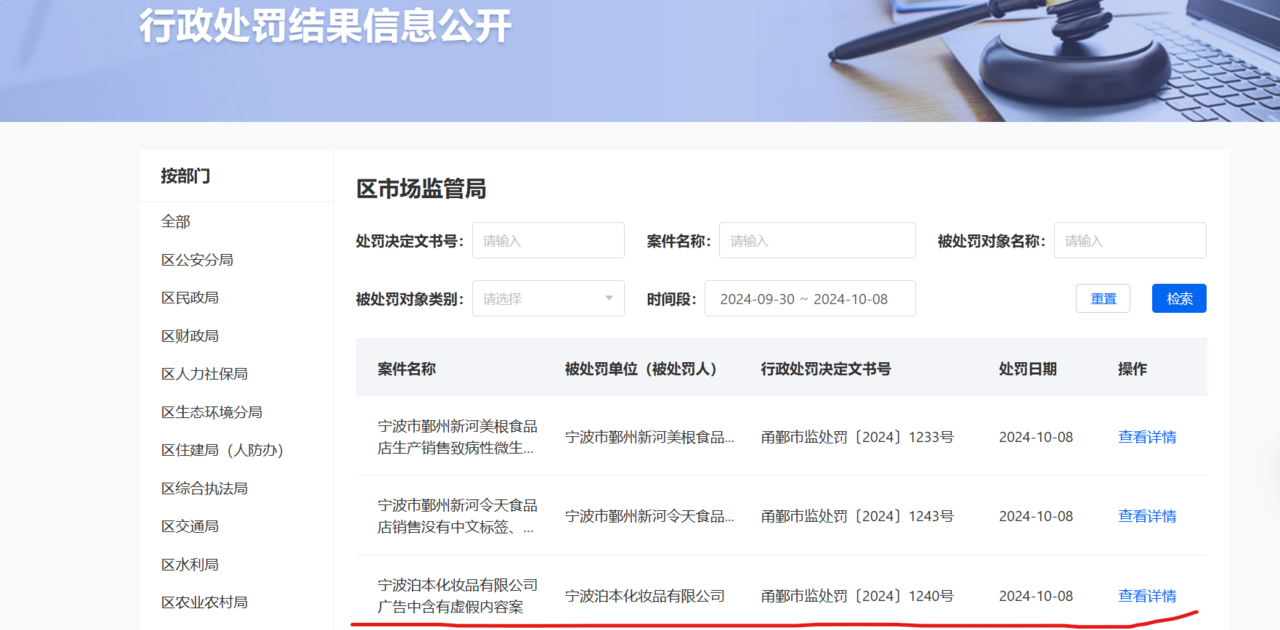Click the 案件名称 search input field
The width and height of the screenshot is (1280, 630).
tap(817, 240)
